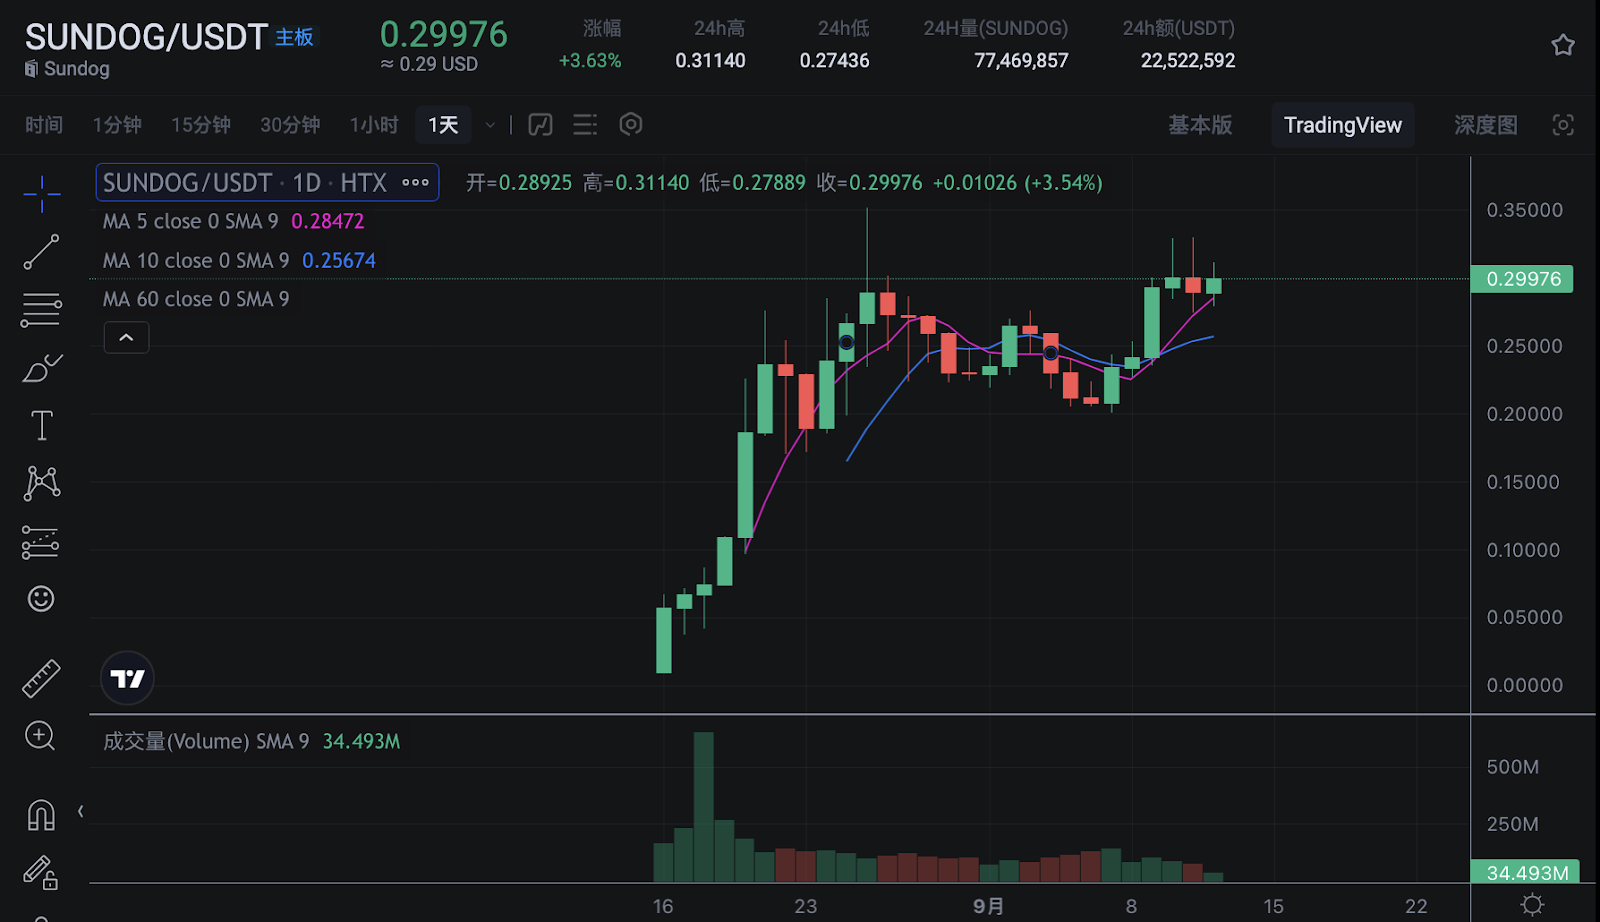Select the 1分钟 interval
1600x922 pixels.
pos(117,125)
